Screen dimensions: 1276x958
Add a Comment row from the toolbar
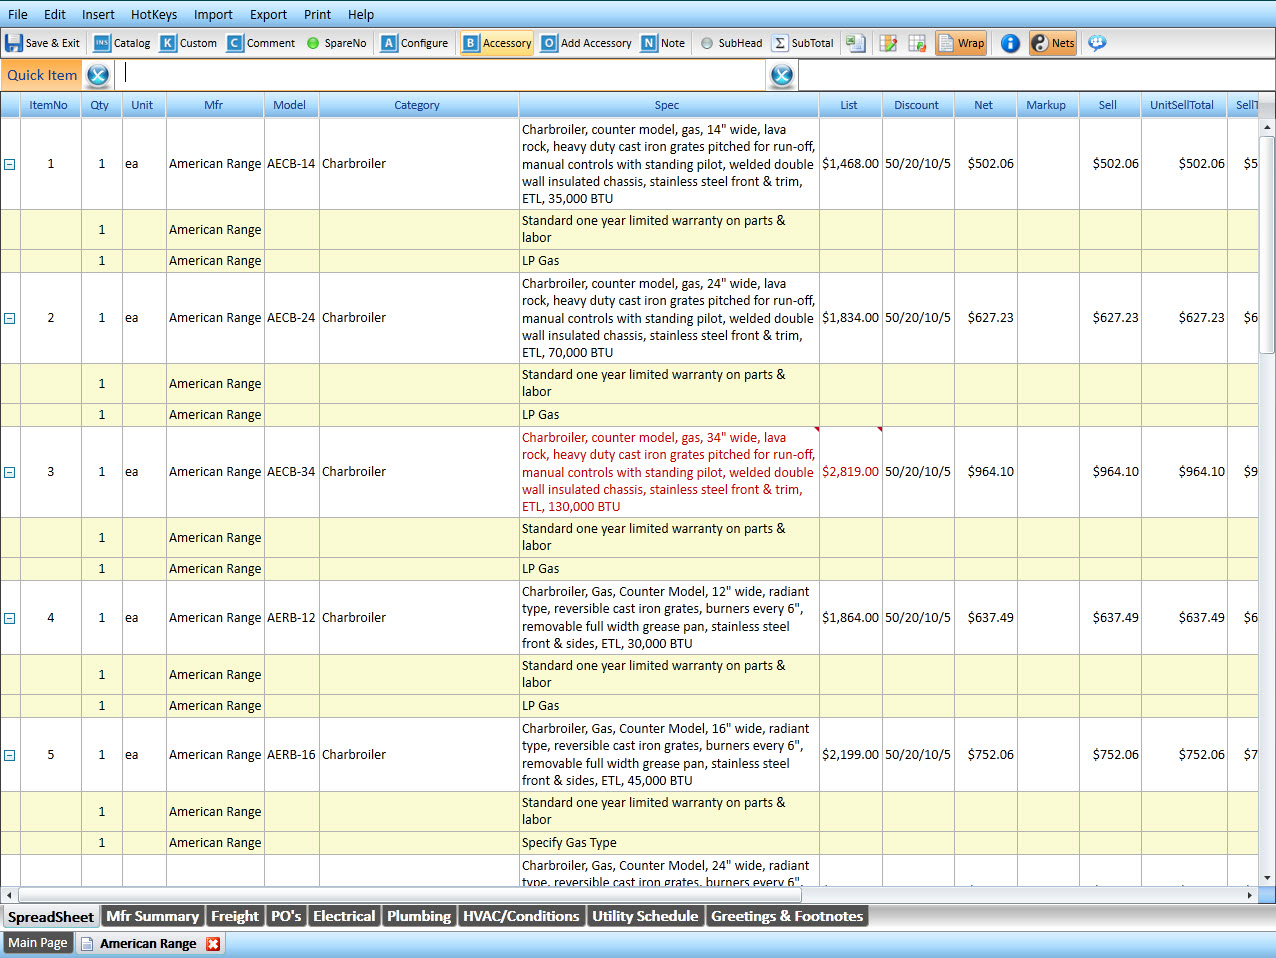[261, 43]
